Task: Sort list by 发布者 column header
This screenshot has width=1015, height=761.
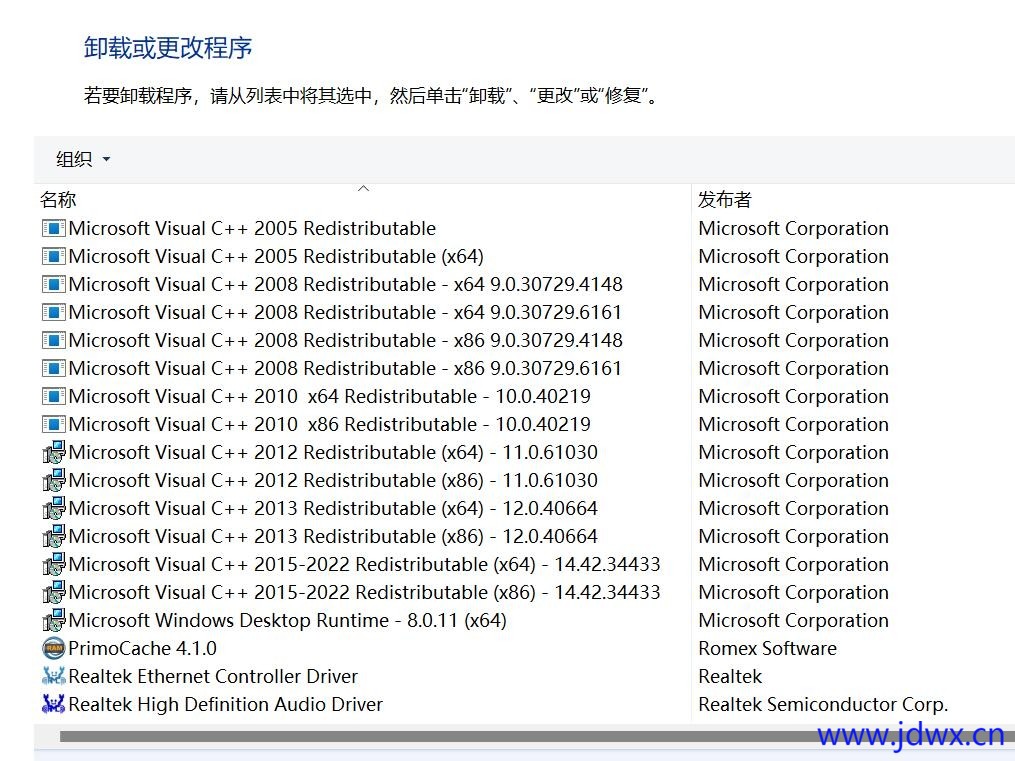Action: coord(724,199)
